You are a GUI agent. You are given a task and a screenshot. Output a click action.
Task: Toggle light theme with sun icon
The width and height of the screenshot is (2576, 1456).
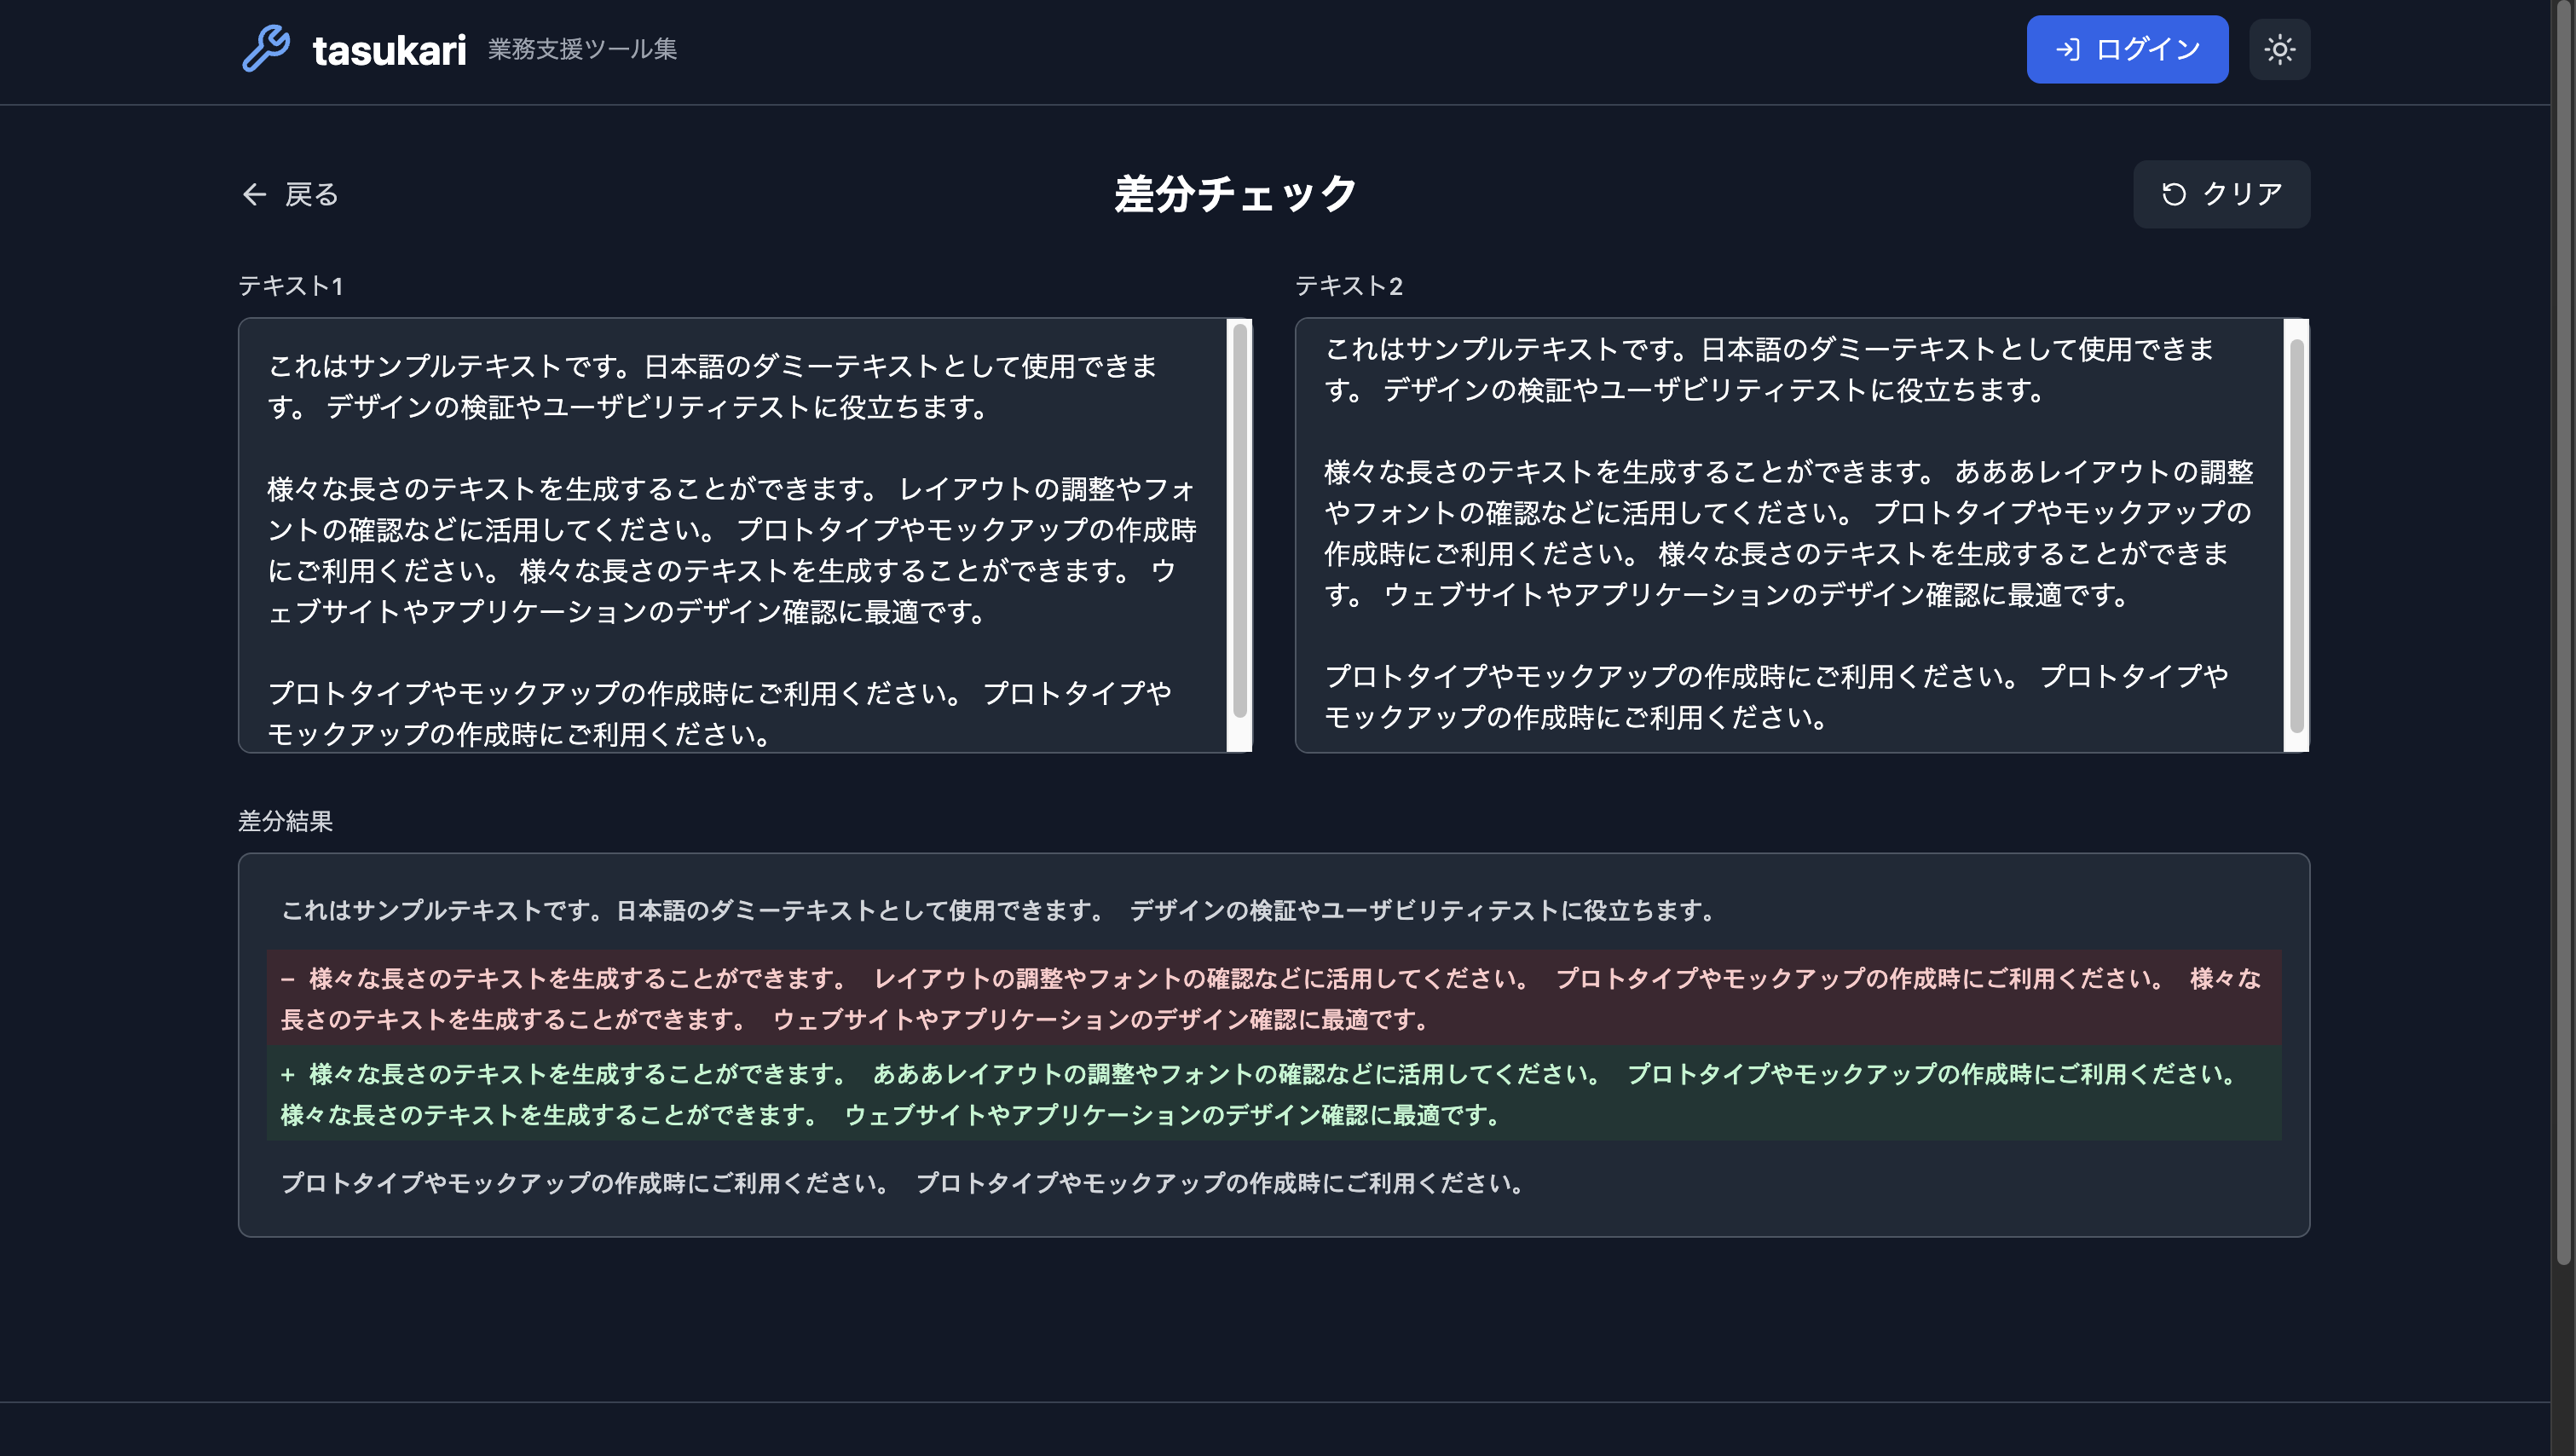pos(2279,49)
